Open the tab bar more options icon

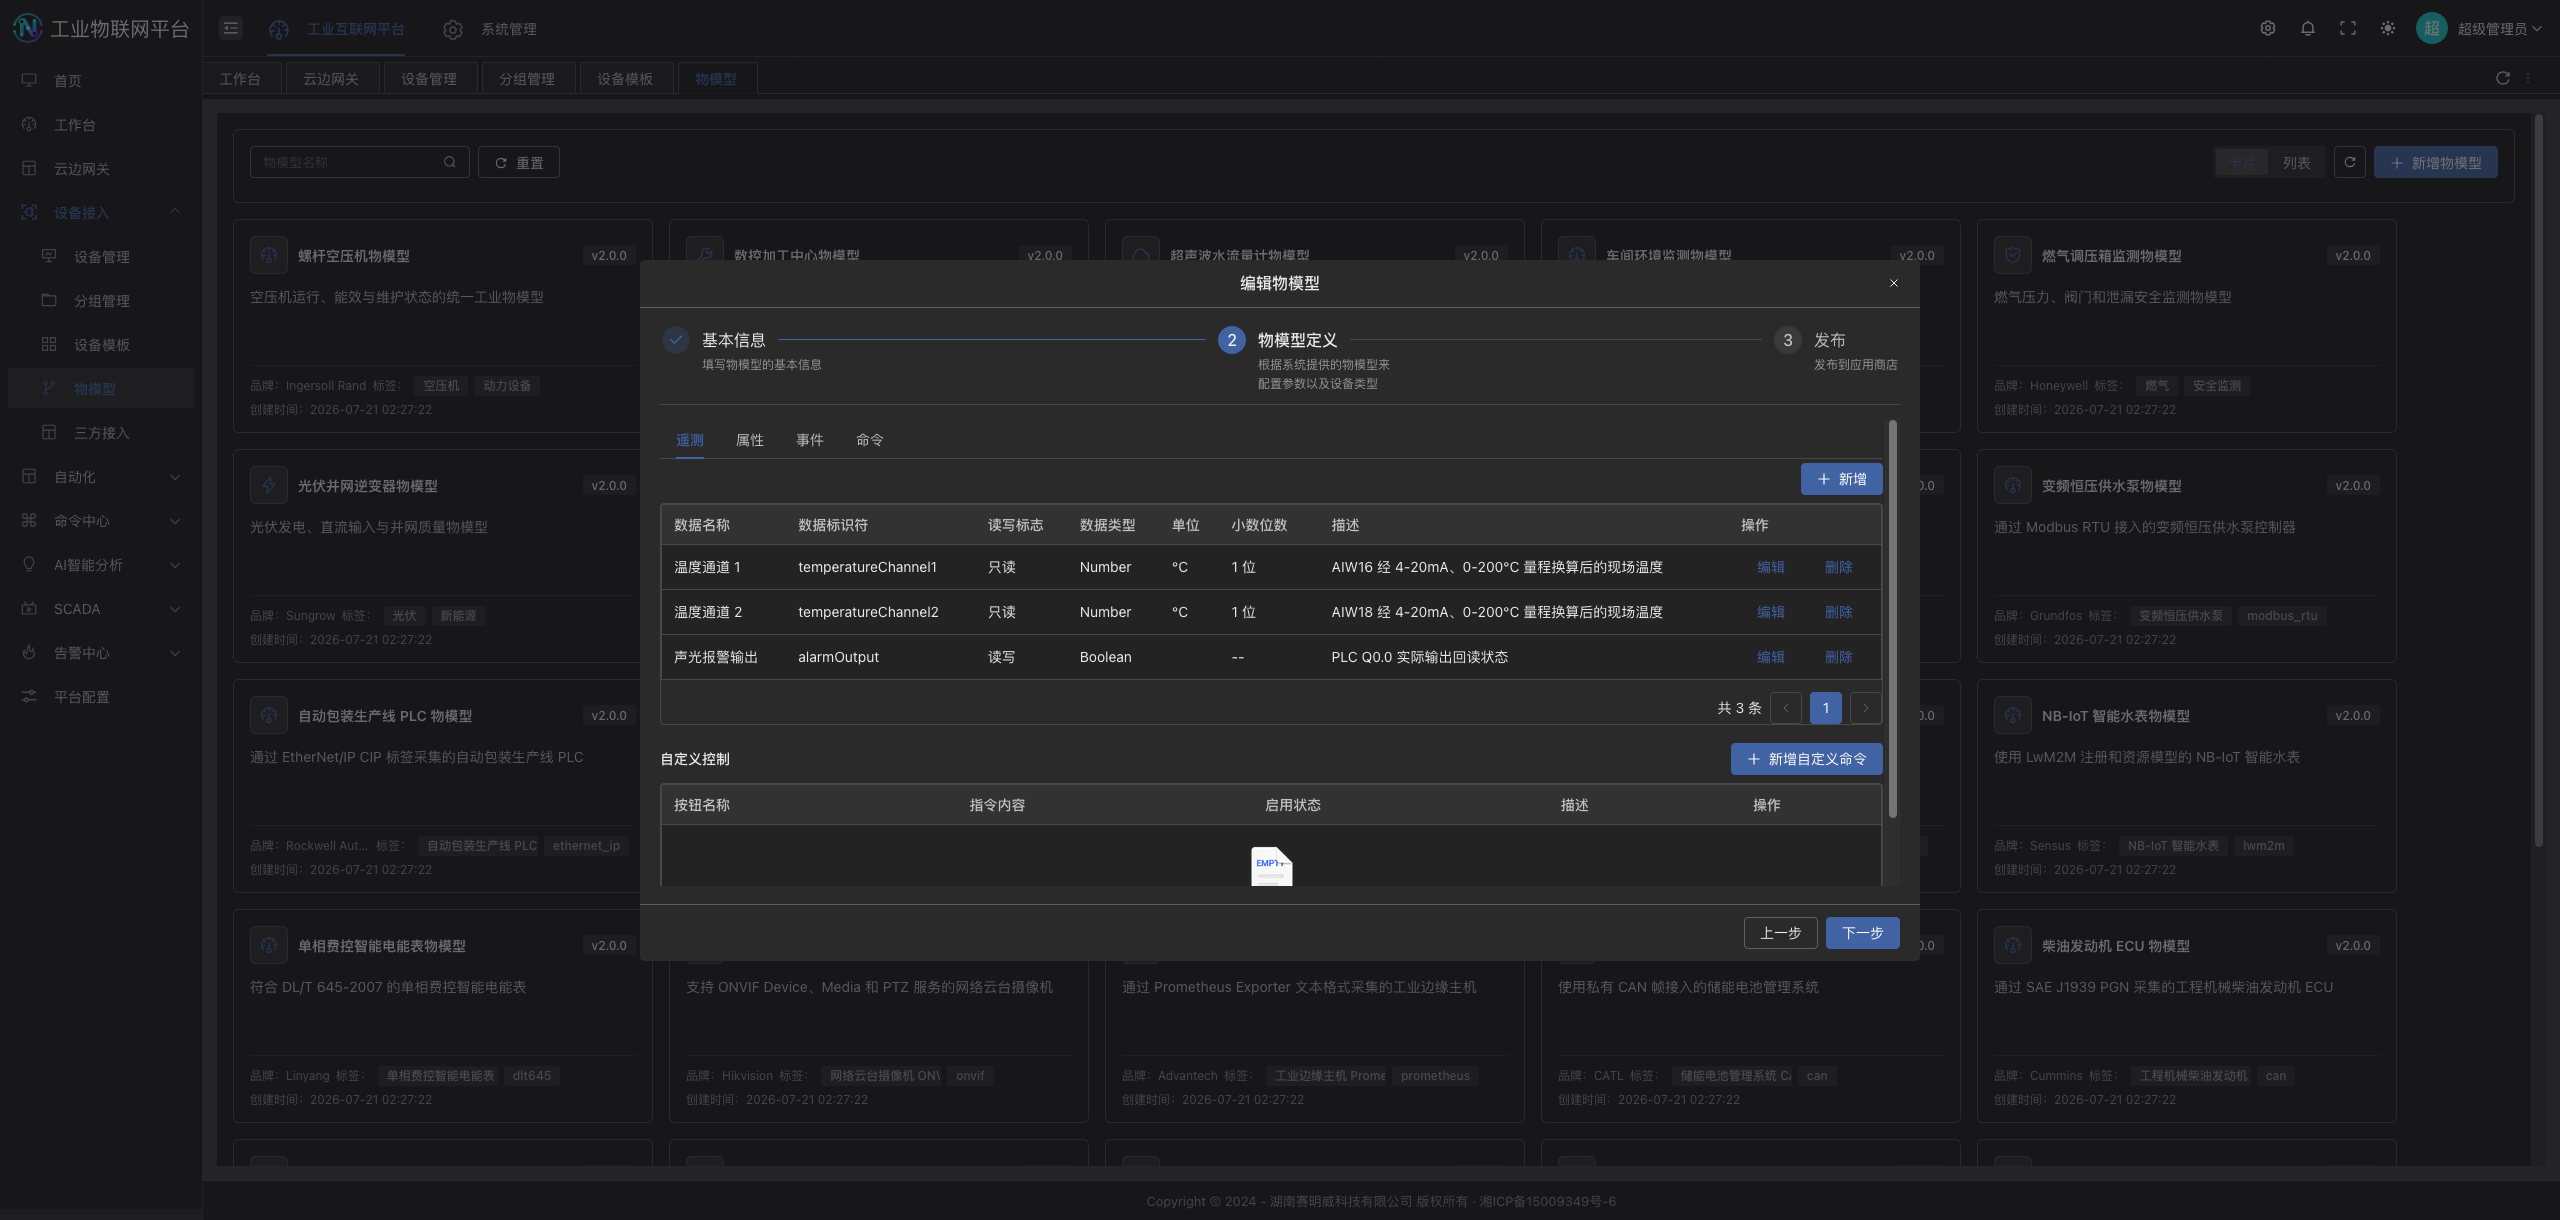[x=2529, y=78]
